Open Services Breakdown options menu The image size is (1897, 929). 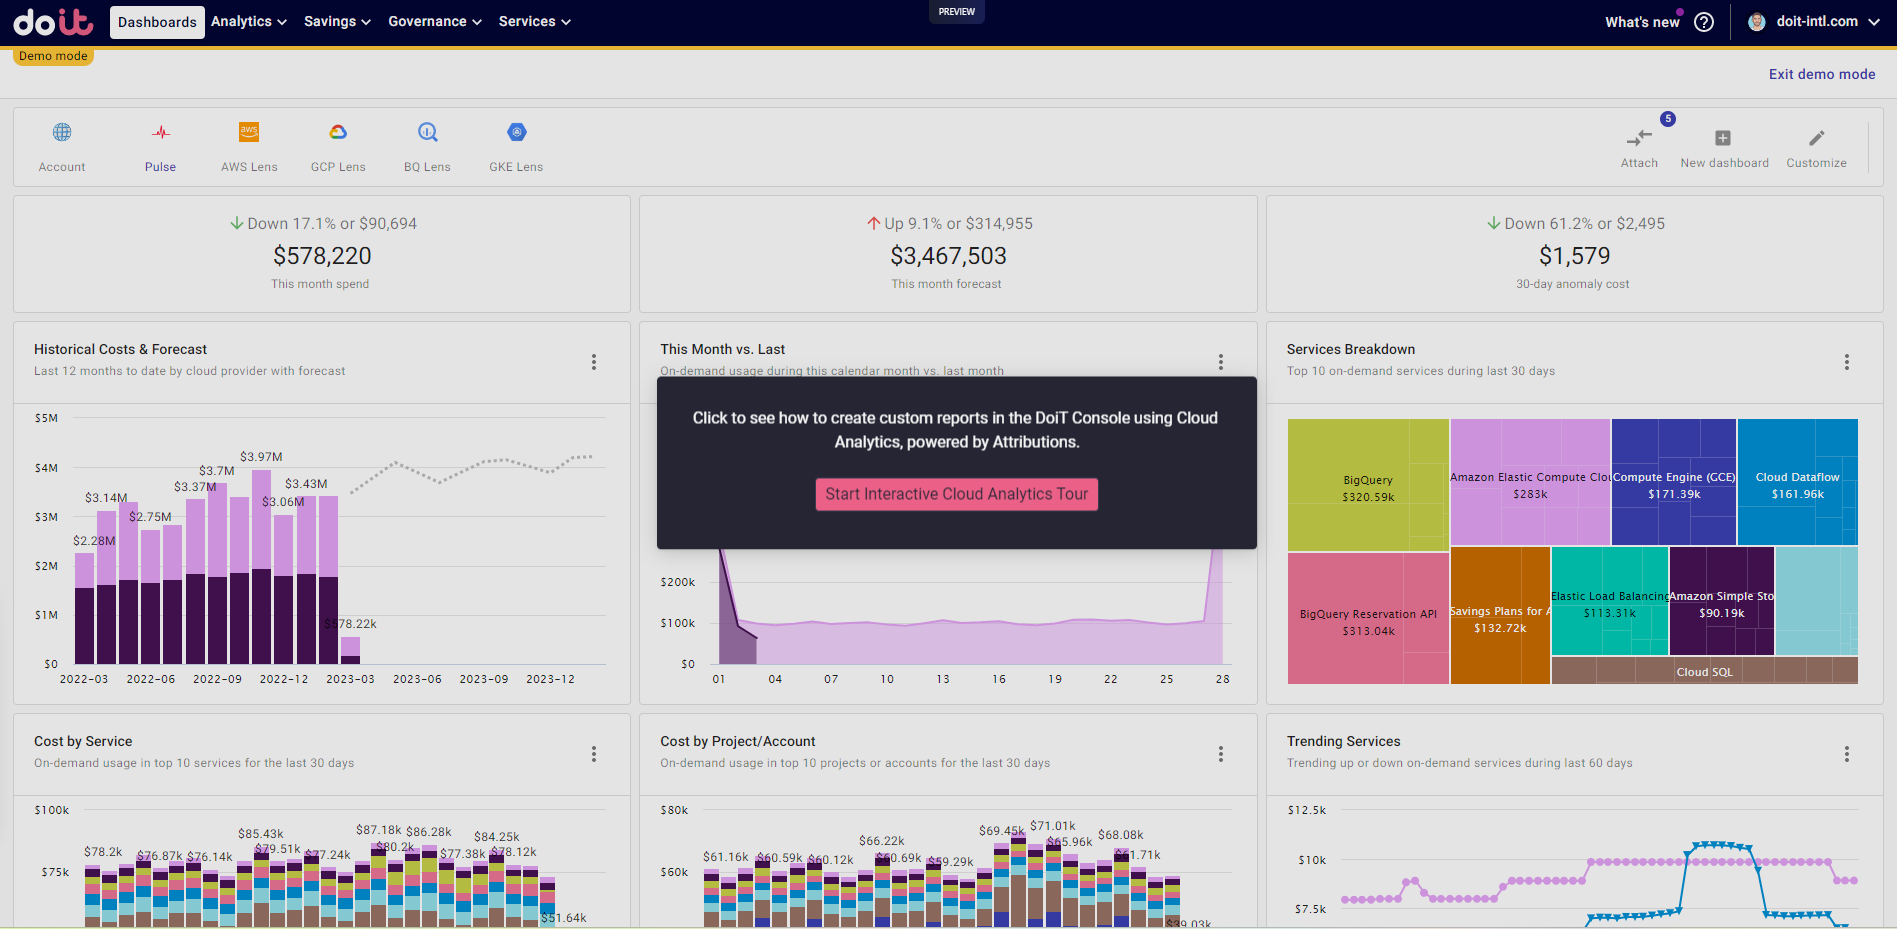pos(1847,362)
